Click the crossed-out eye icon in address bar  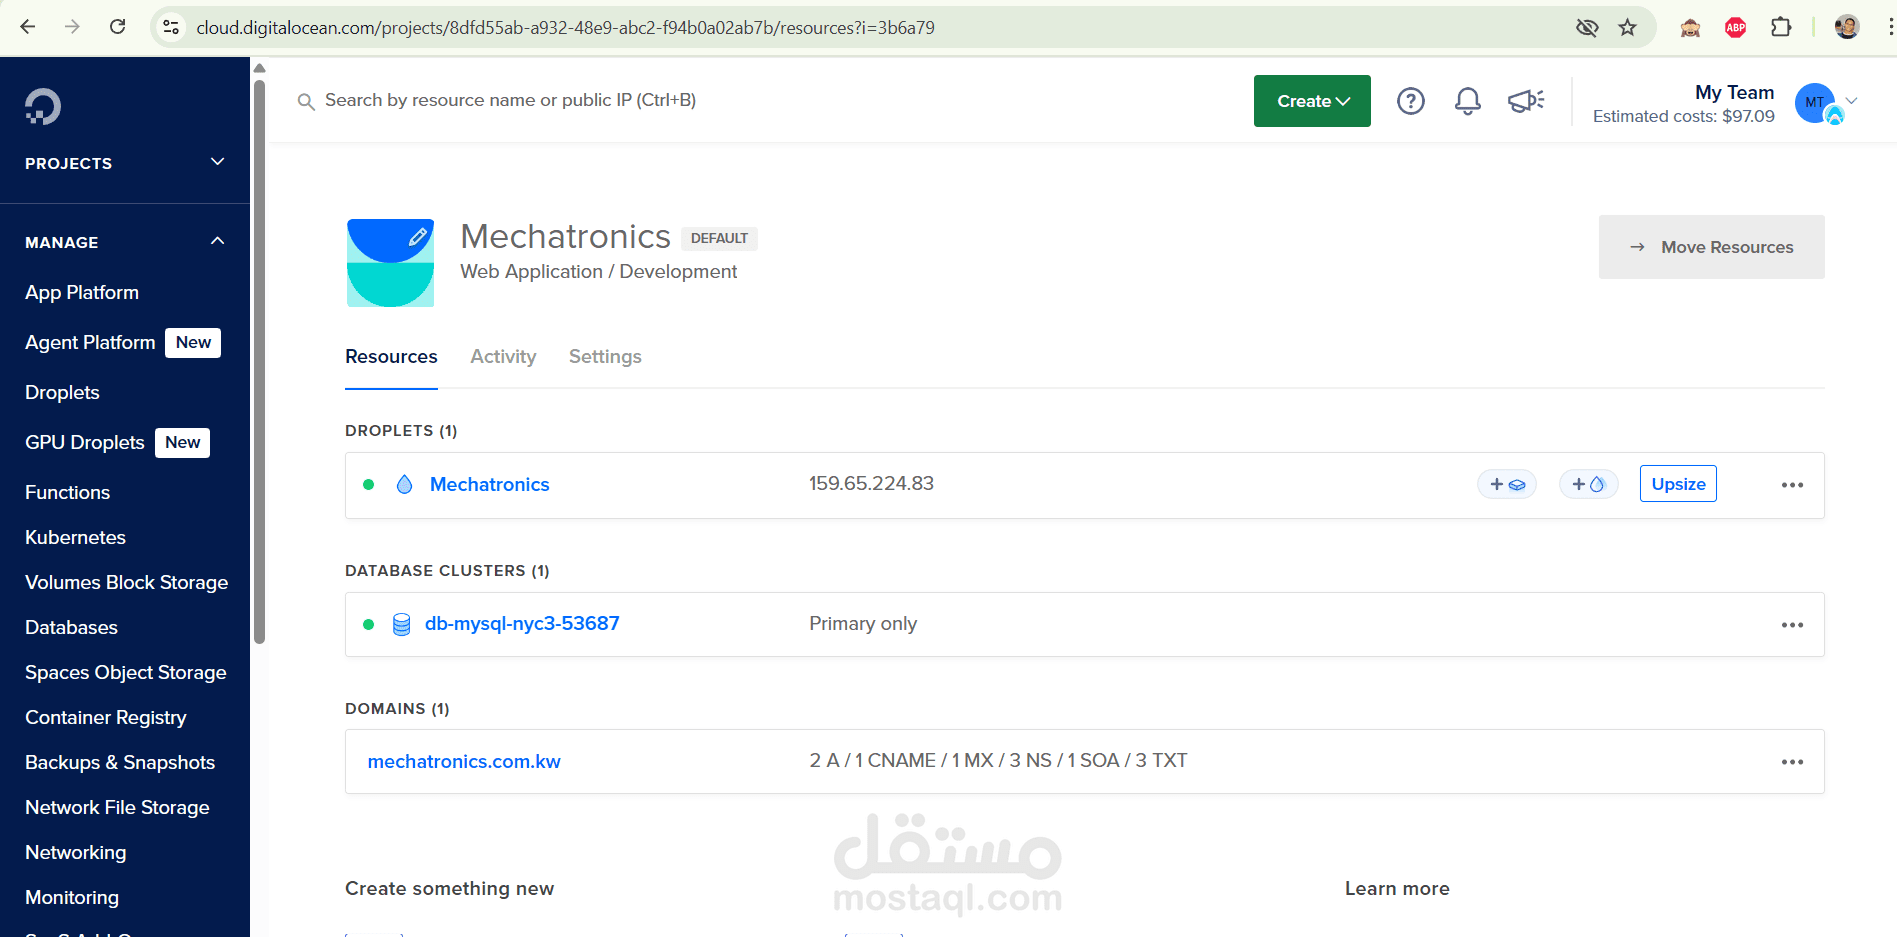click(1587, 27)
